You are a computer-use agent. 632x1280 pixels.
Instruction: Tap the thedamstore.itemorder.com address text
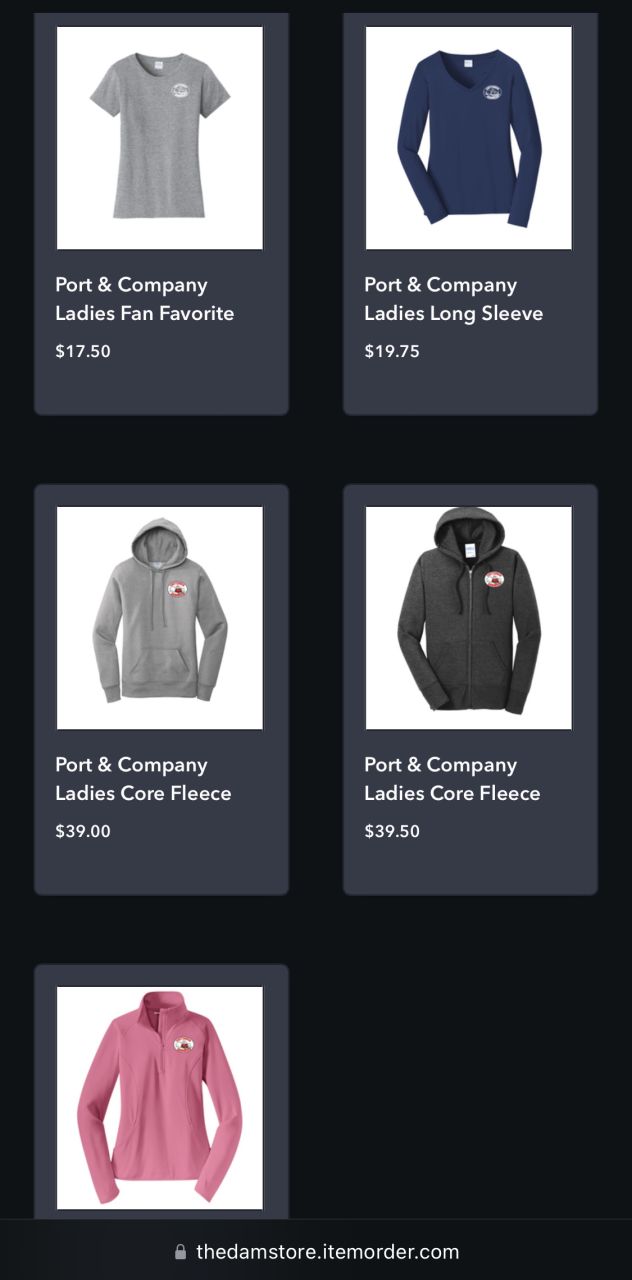click(328, 1252)
